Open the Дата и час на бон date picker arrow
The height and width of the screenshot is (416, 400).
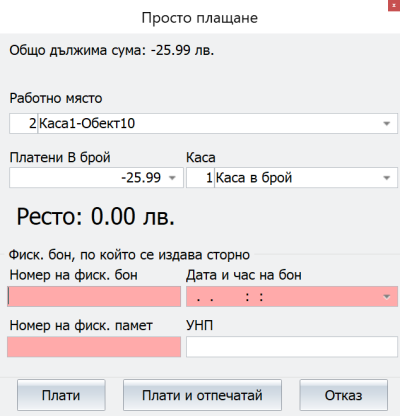(x=387, y=297)
